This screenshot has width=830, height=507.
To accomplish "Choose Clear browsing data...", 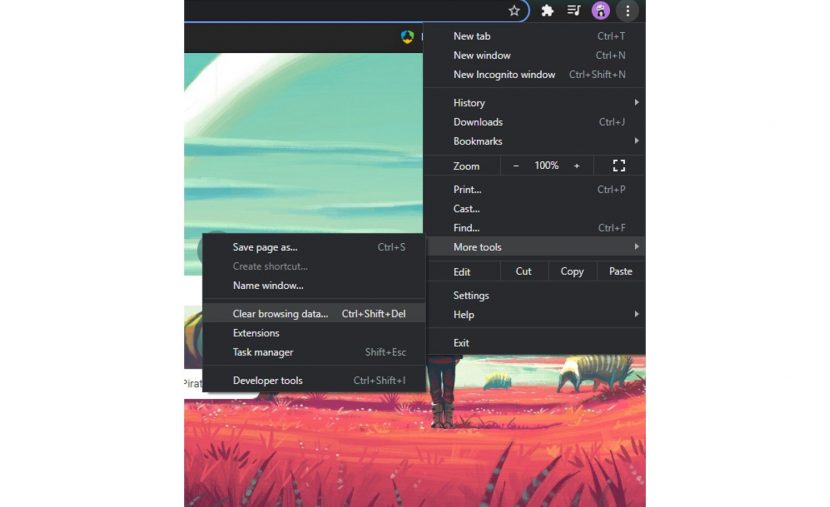I will click(x=314, y=314).
